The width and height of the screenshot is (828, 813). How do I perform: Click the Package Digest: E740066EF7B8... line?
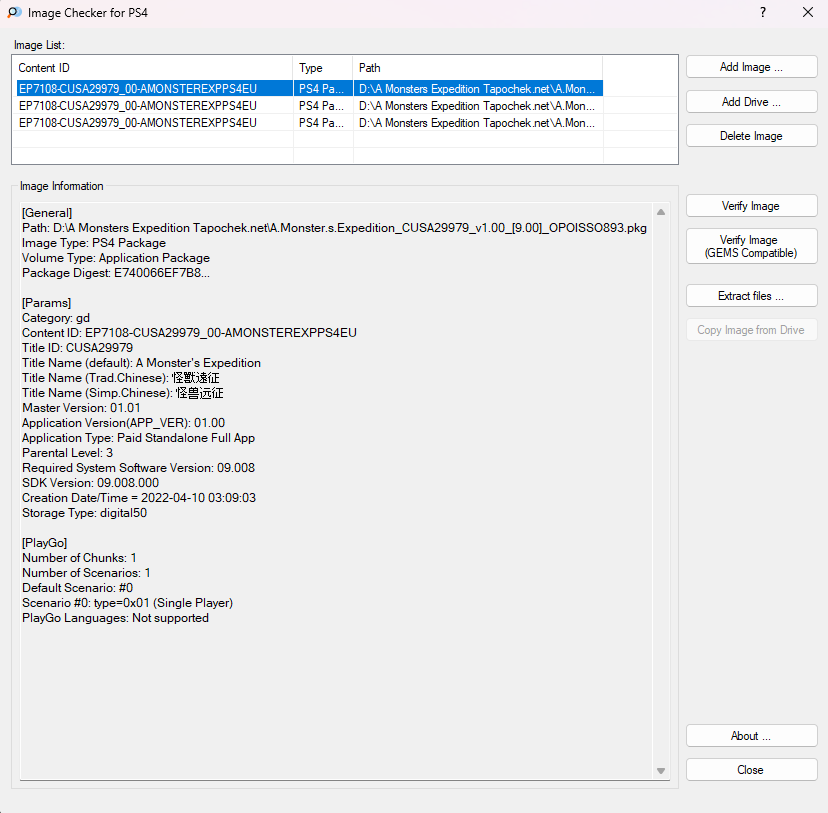coord(116,273)
